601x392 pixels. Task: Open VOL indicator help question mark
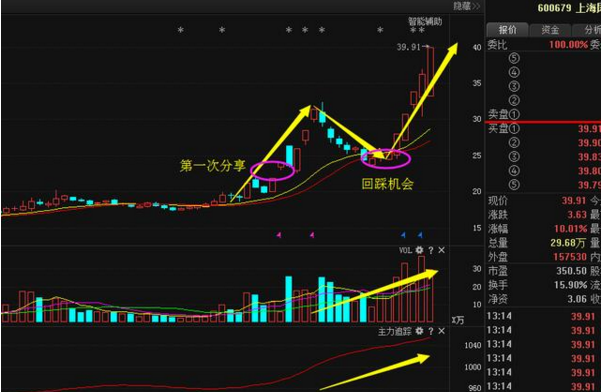pos(431,250)
